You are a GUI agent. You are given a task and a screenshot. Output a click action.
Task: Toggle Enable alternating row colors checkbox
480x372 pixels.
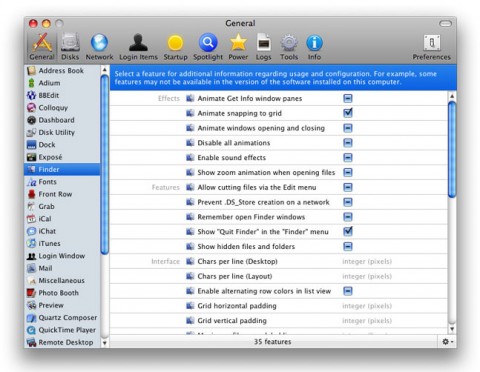pyautogui.click(x=348, y=291)
